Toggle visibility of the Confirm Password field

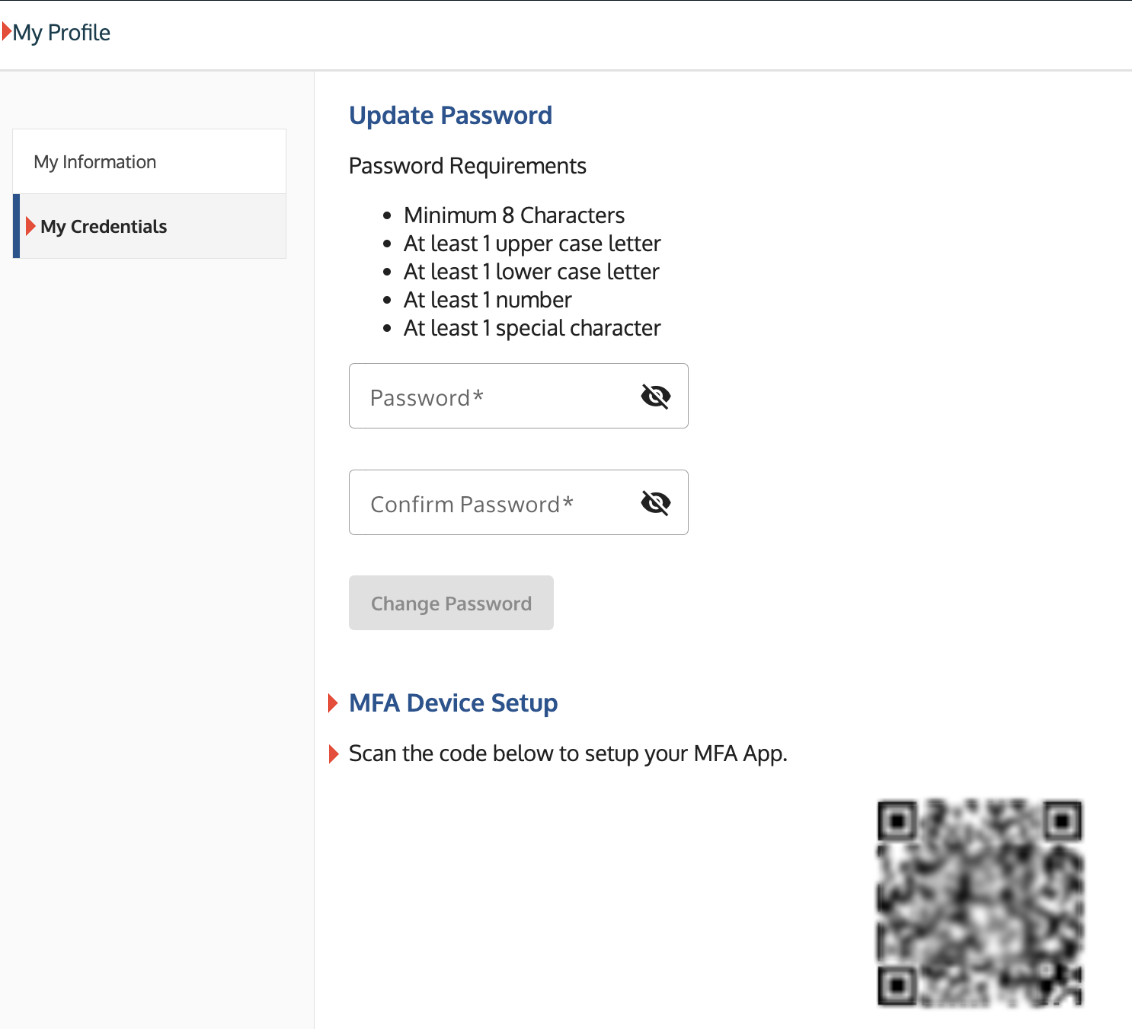point(655,502)
